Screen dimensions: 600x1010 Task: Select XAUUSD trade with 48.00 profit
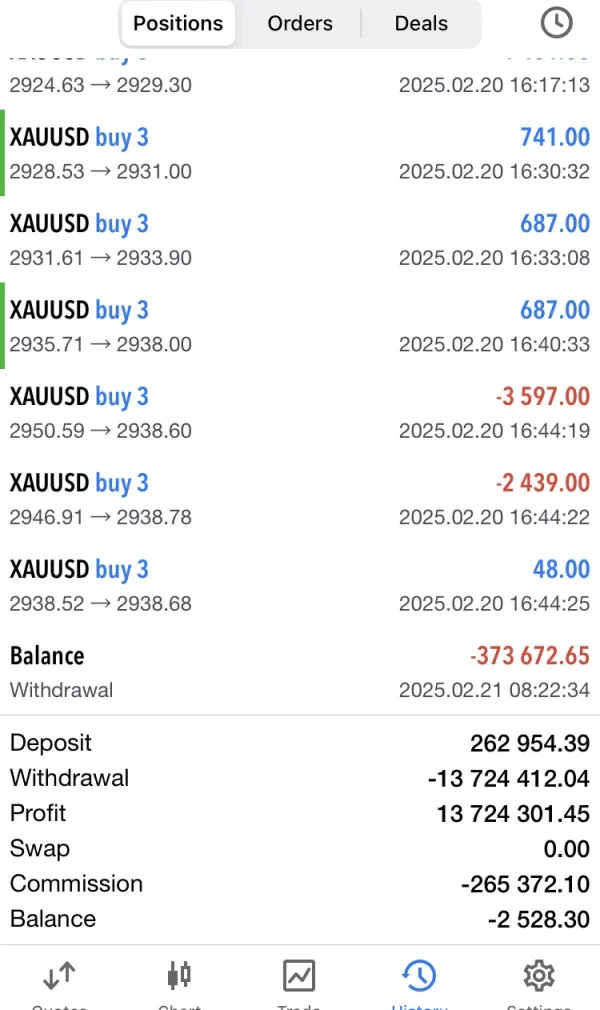(300, 585)
